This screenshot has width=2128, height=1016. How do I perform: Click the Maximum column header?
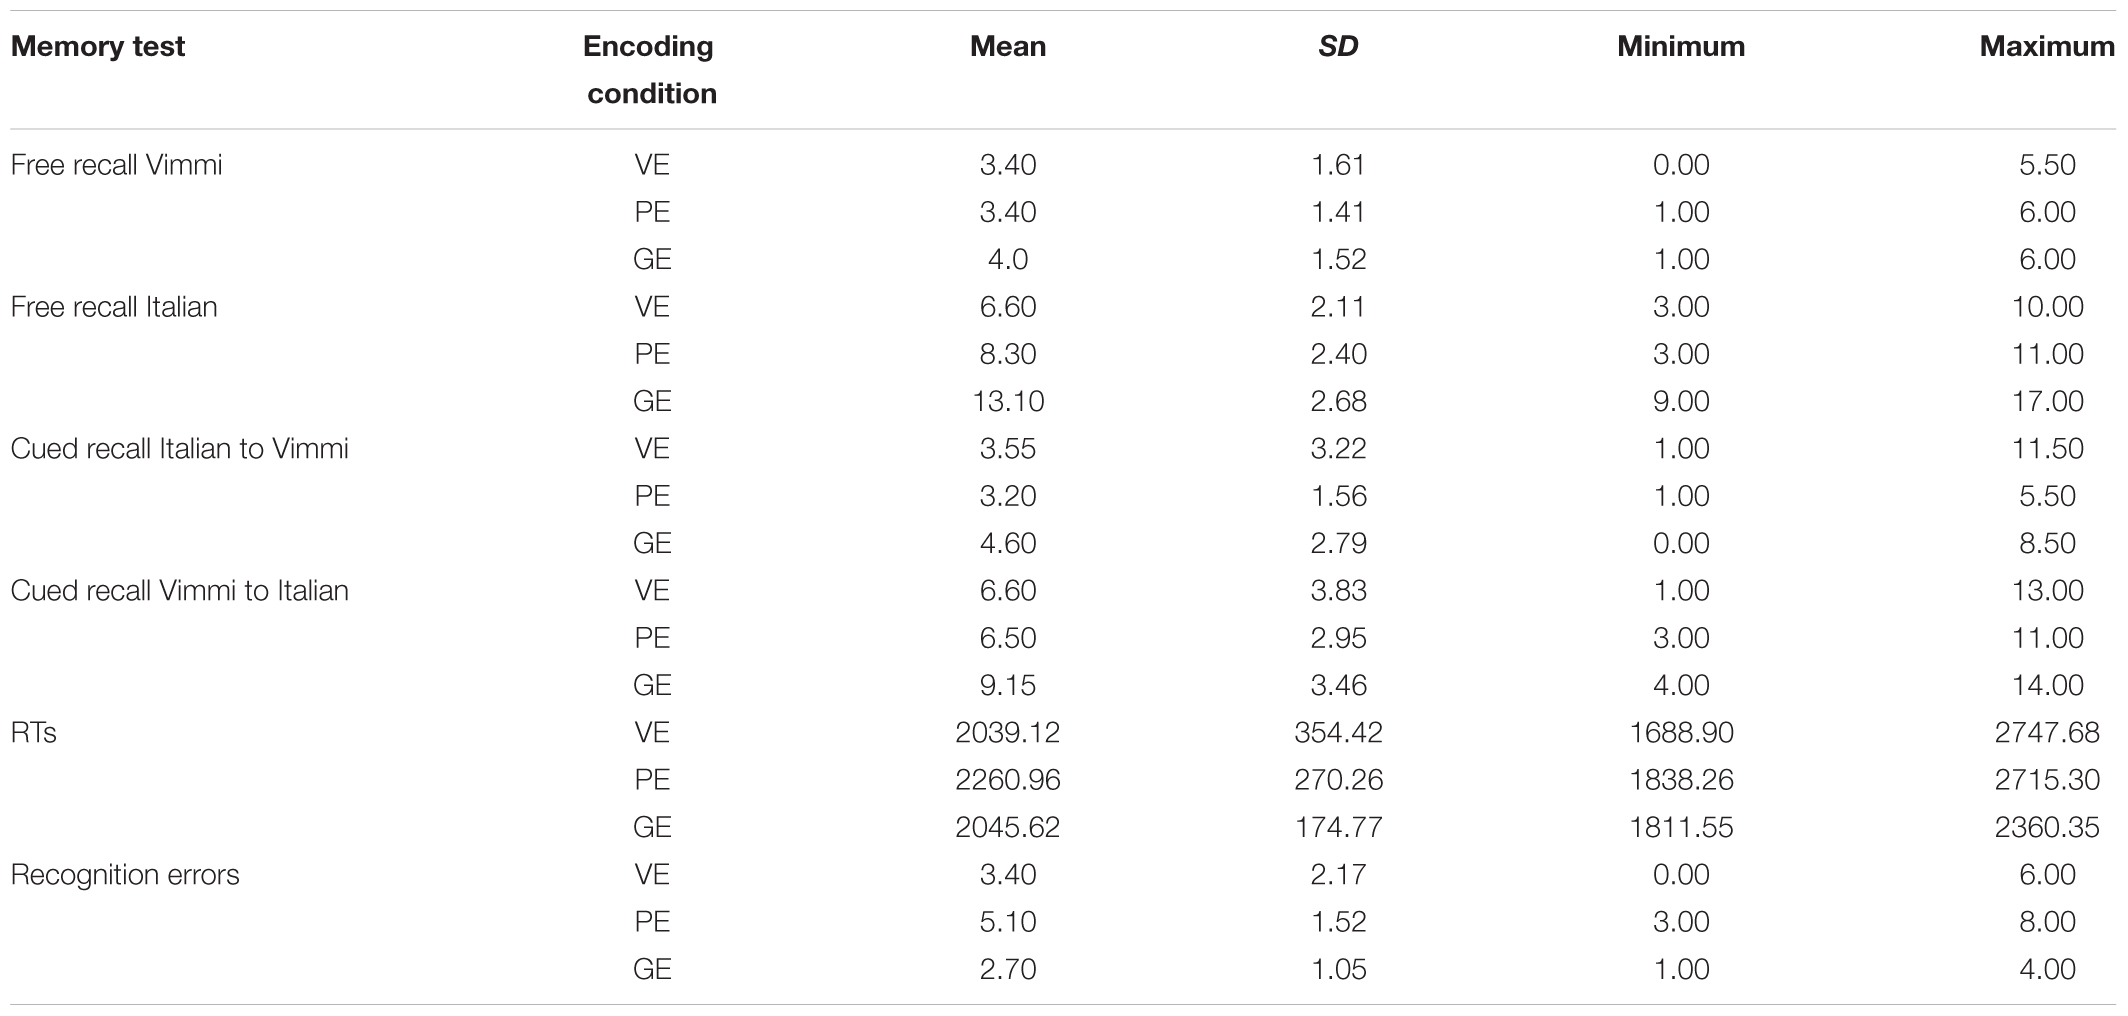2047,47
